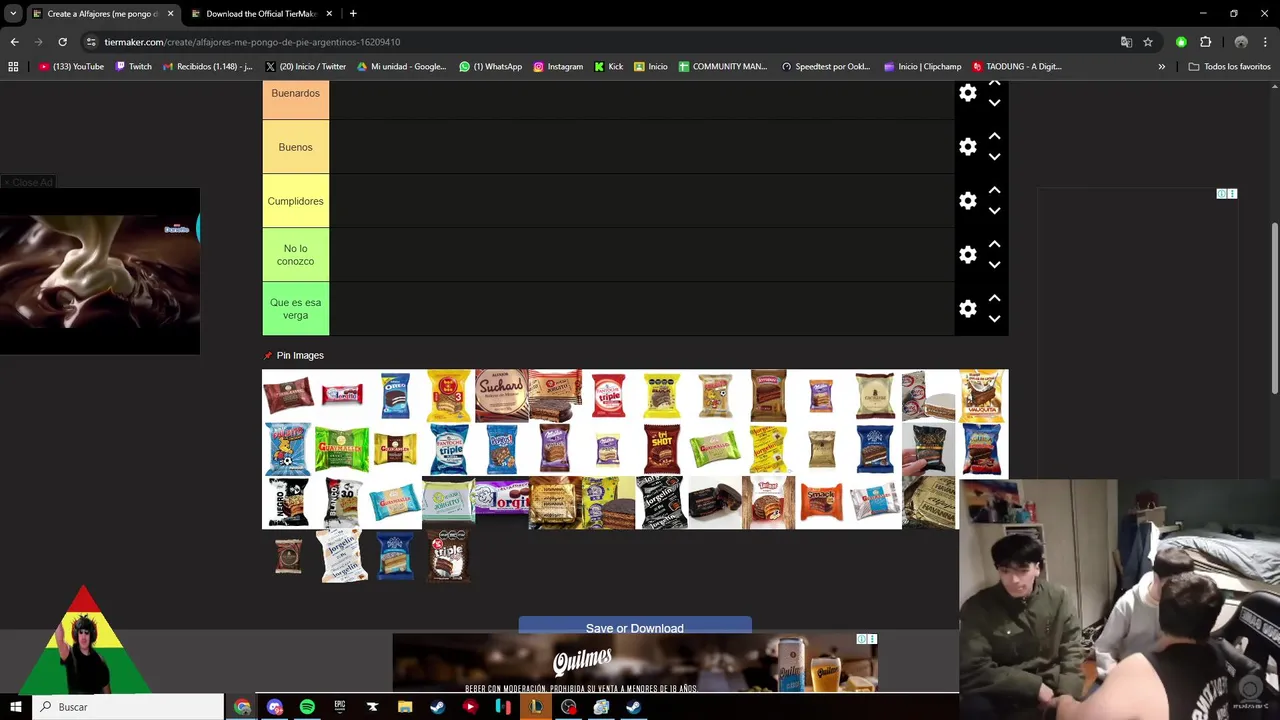1280x720 pixels.
Task: Select the black Jorgelin alfajor image
Action: pos(661,502)
